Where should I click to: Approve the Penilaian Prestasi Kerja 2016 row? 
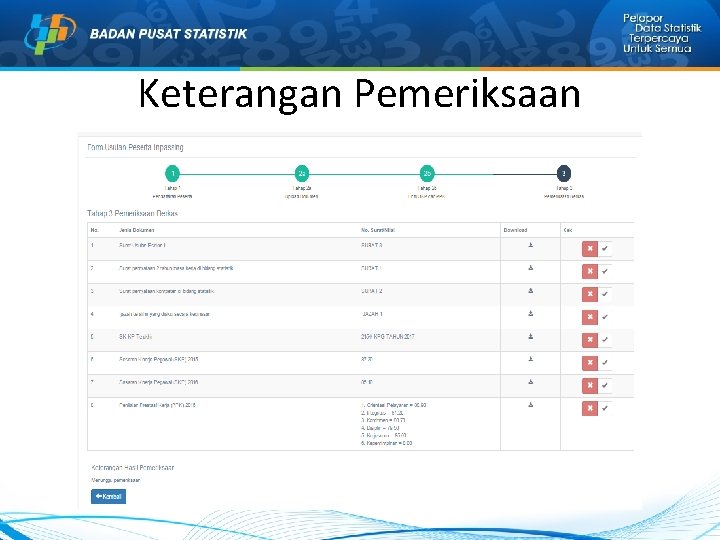[x=605, y=408]
